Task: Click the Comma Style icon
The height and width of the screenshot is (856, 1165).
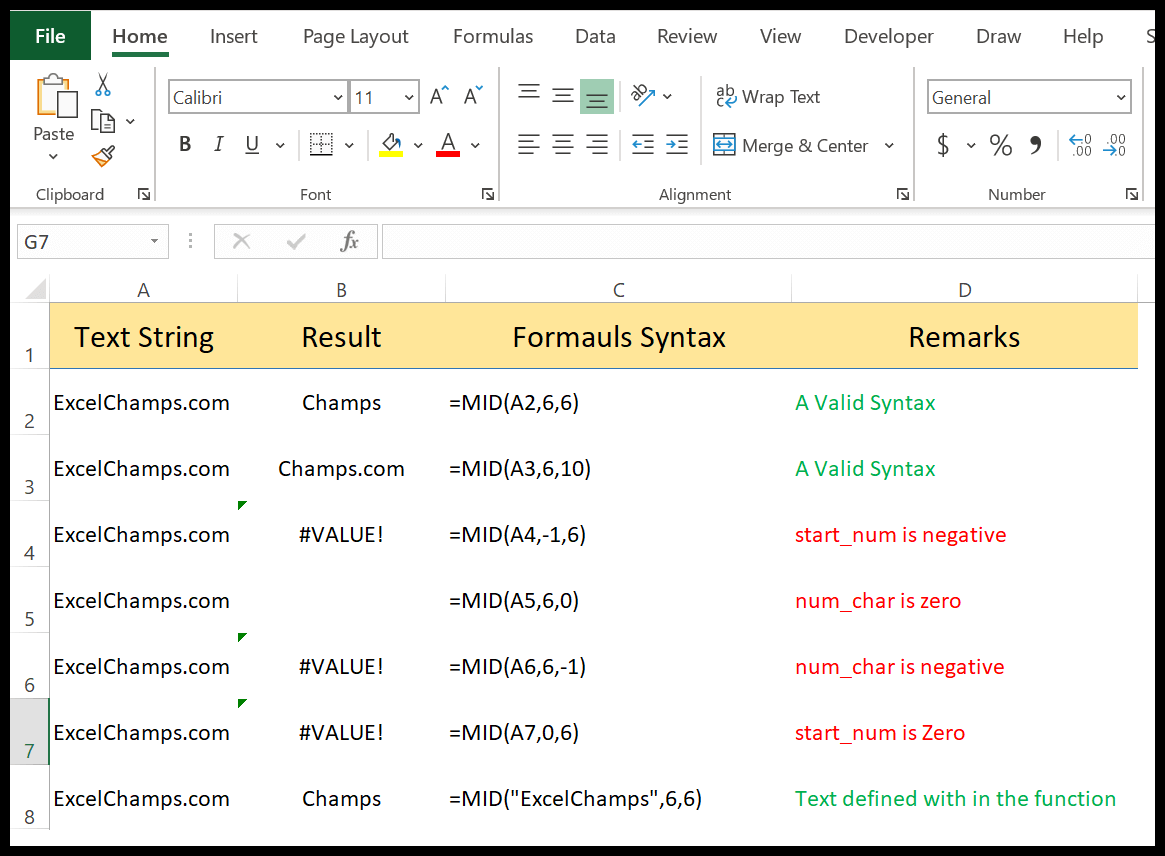Action: coord(1036,145)
